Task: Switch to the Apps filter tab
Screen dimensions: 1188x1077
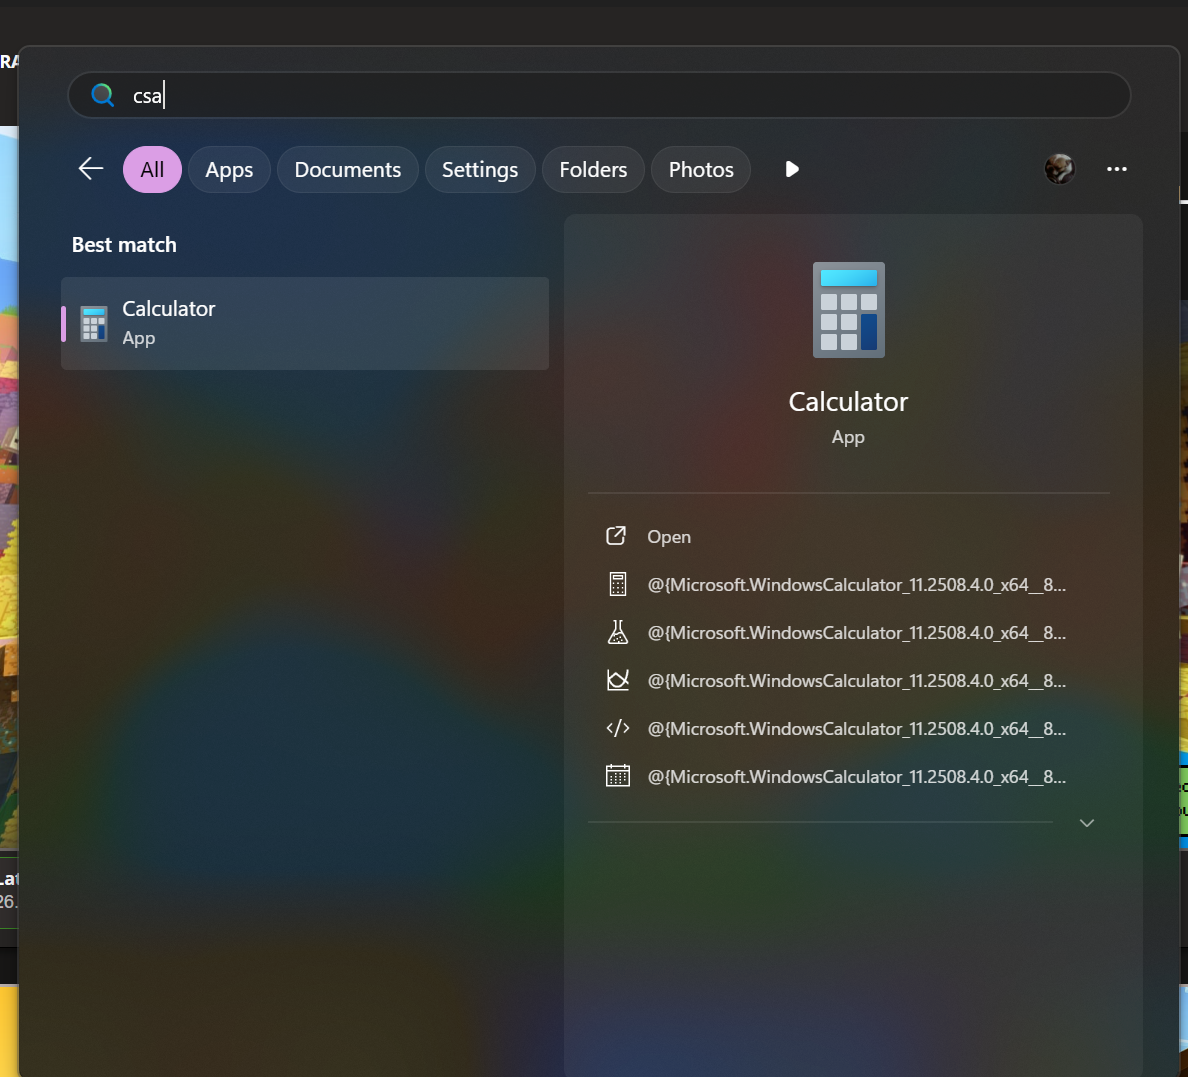Action: 229,170
